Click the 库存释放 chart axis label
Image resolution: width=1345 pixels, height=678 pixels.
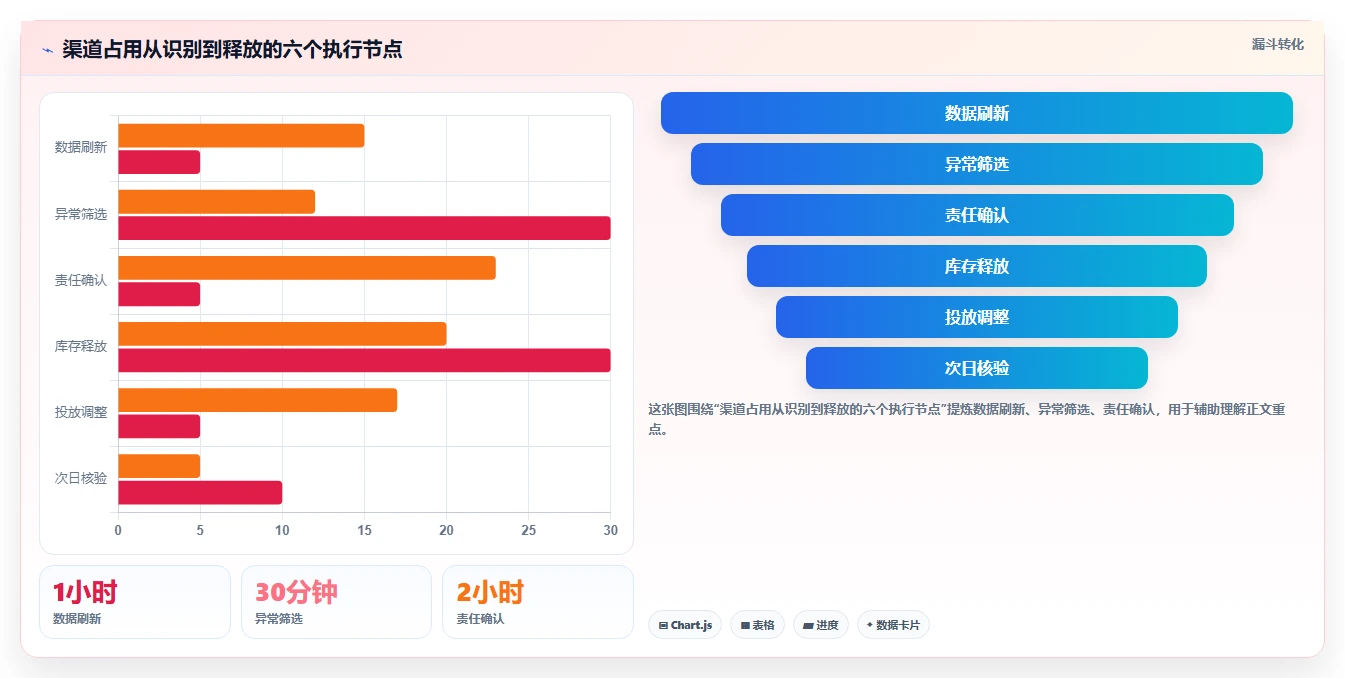coord(81,347)
